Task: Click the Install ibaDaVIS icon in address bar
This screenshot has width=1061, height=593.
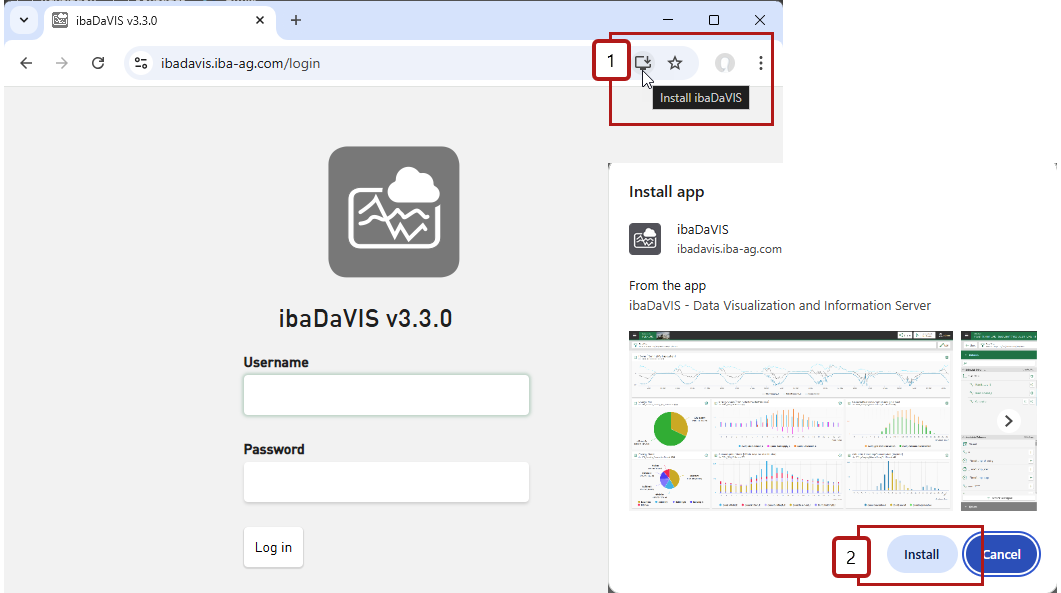Action: (643, 63)
